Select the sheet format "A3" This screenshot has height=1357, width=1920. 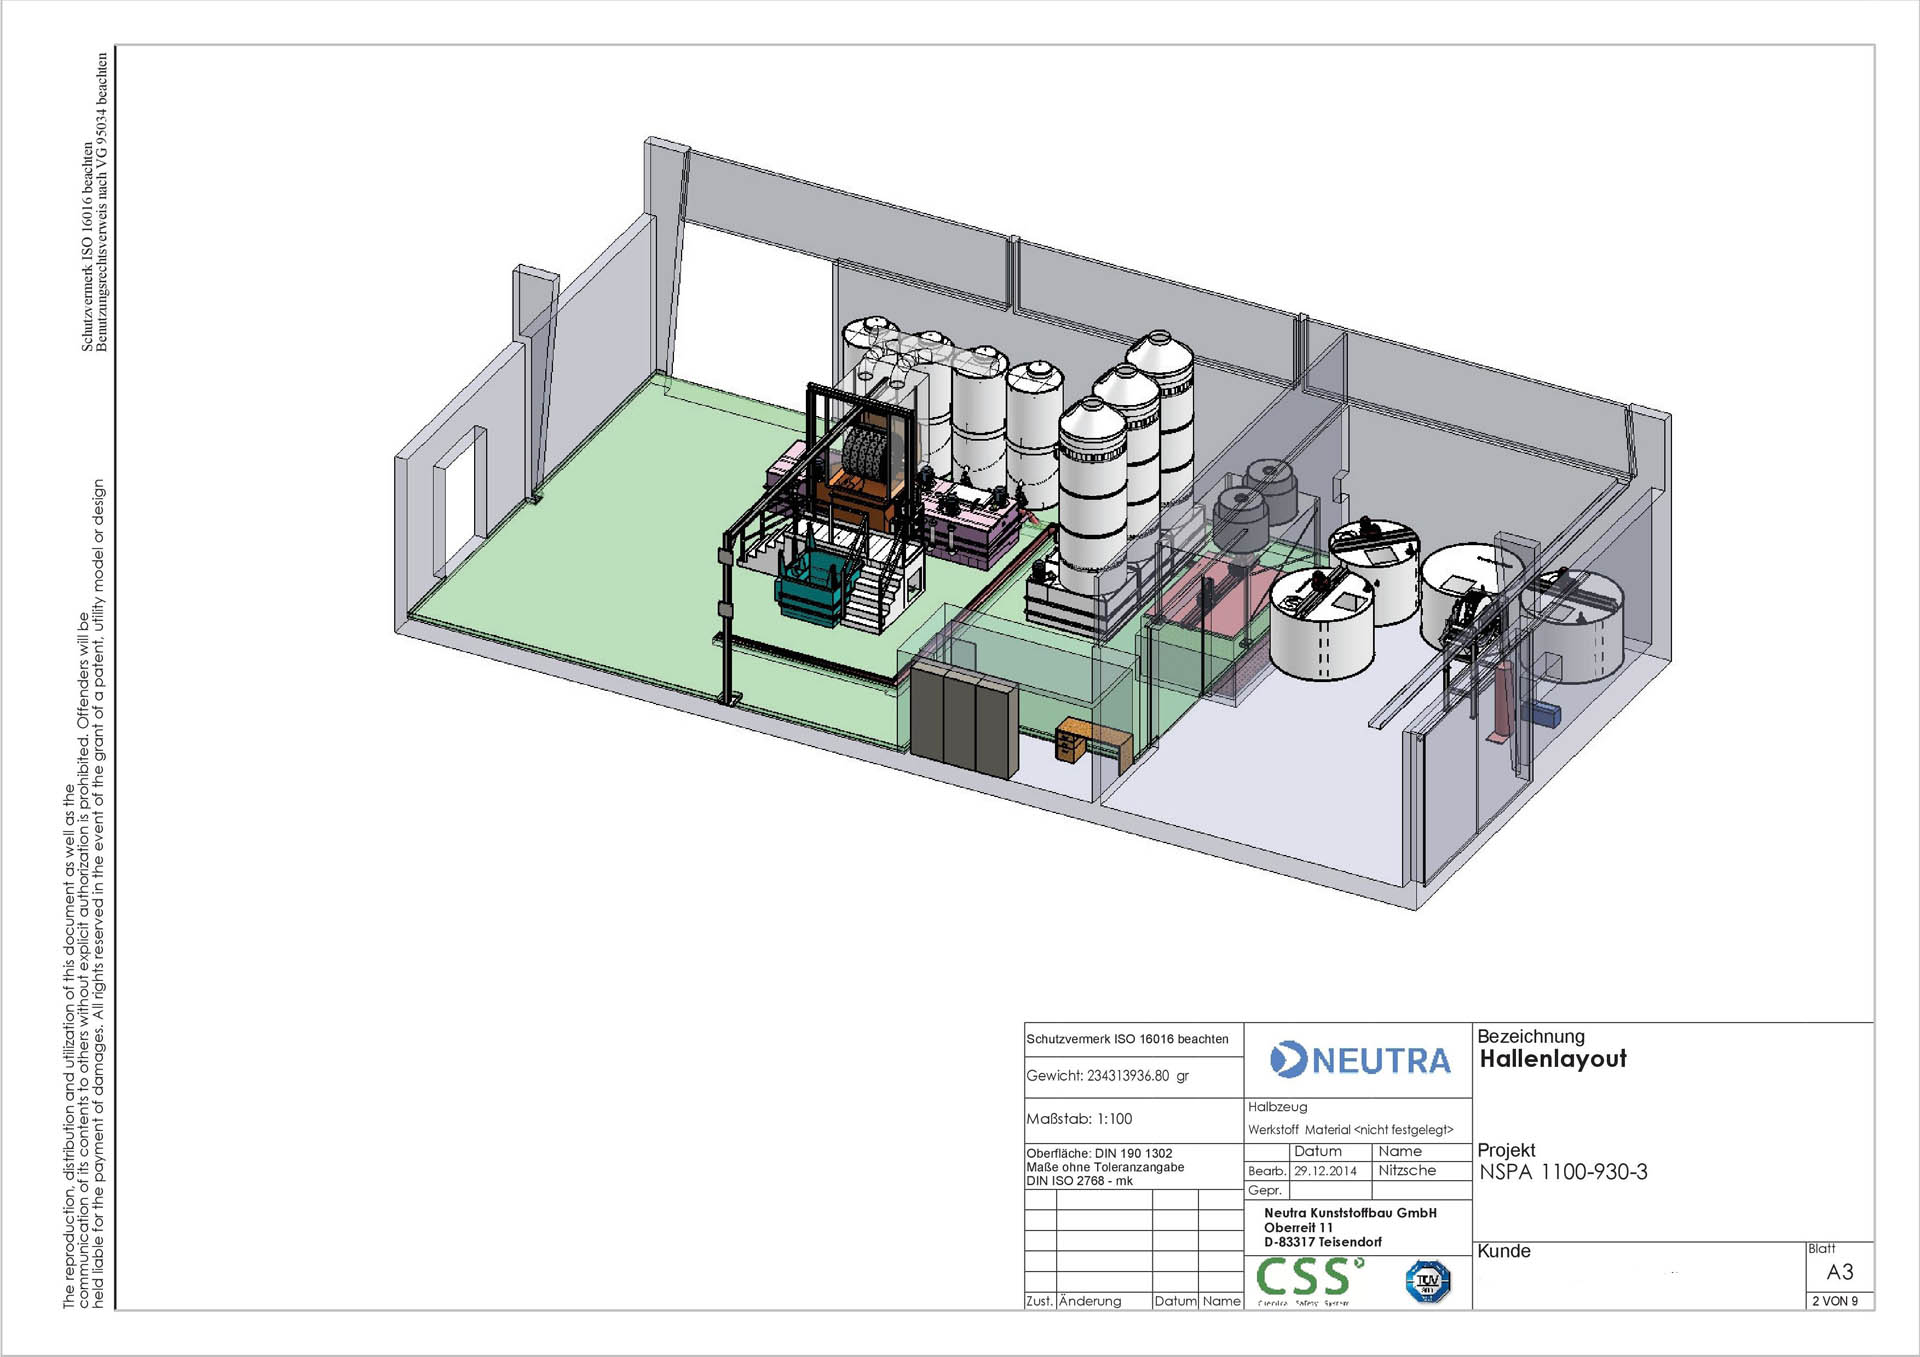click(x=1840, y=1272)
